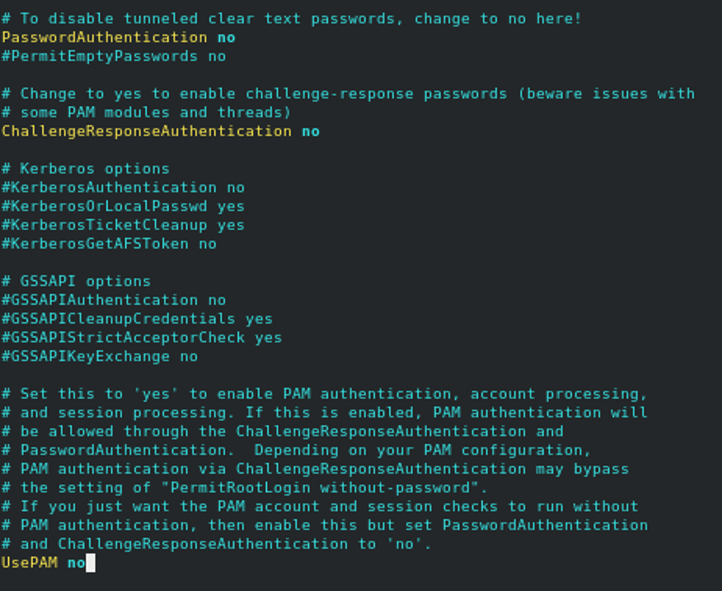Click the #KerberosOrLocalPasswd yes line
The height and width of the screenshot is (591, 722).
click(x=123, y=206)
